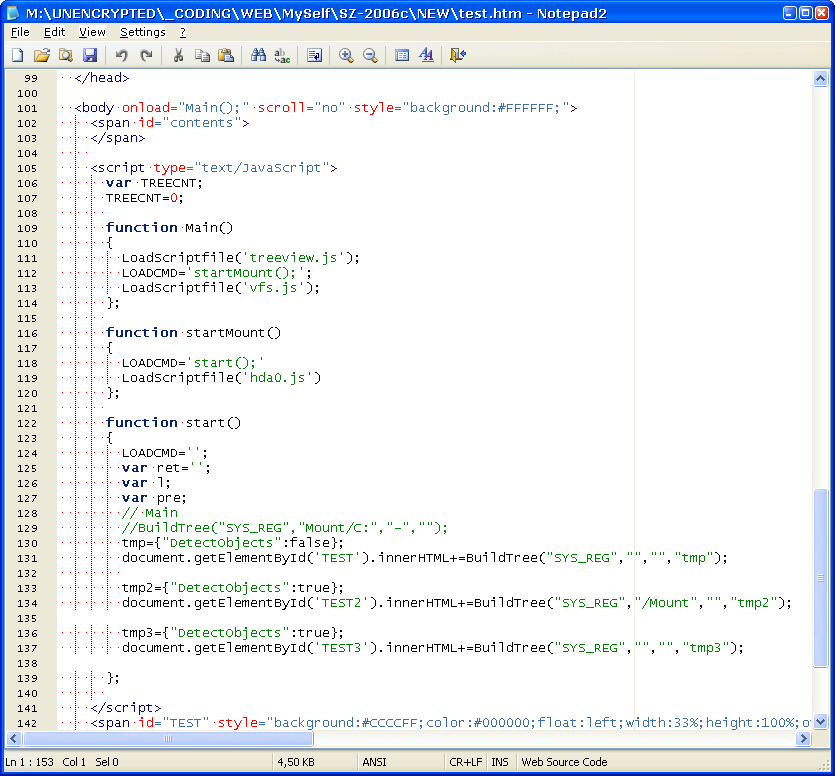835x776 pixels.
Task: Click the vertical scrollbar thumb
Action: tap(821, 578)
